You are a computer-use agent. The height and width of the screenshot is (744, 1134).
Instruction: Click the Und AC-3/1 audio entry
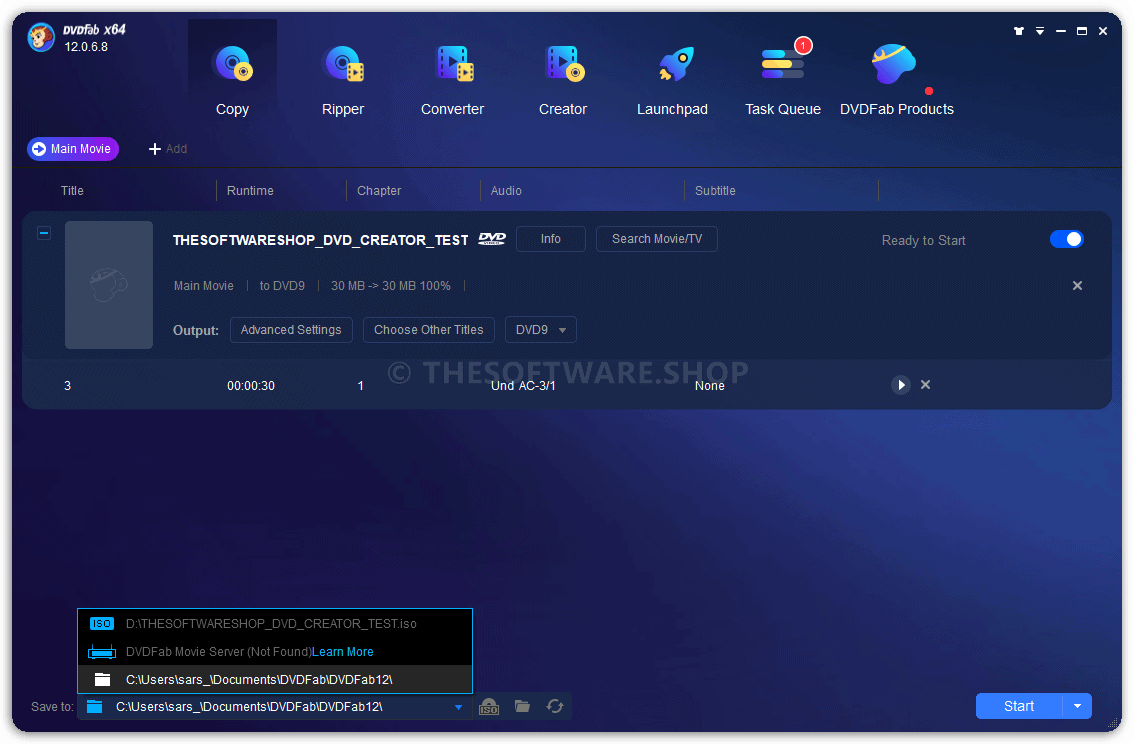[x=523, y=386]
